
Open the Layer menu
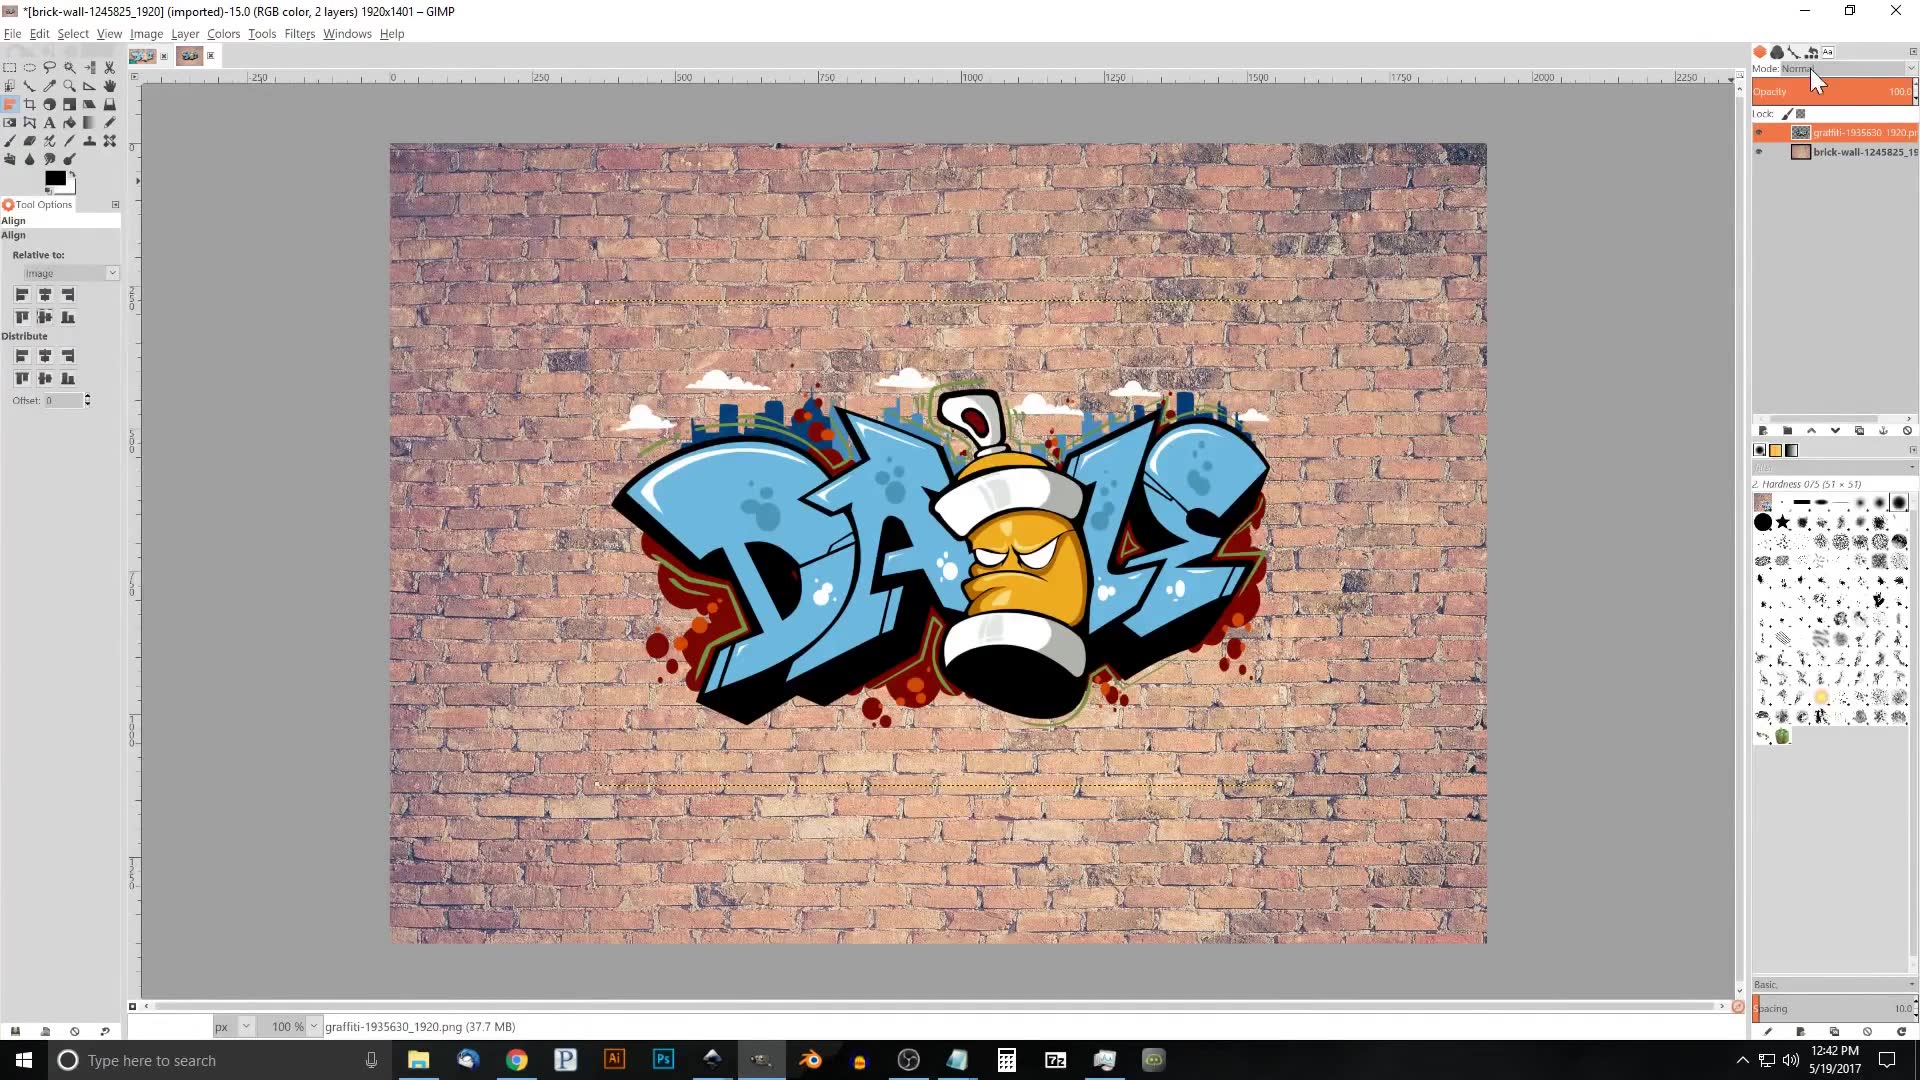pos(185,34)
